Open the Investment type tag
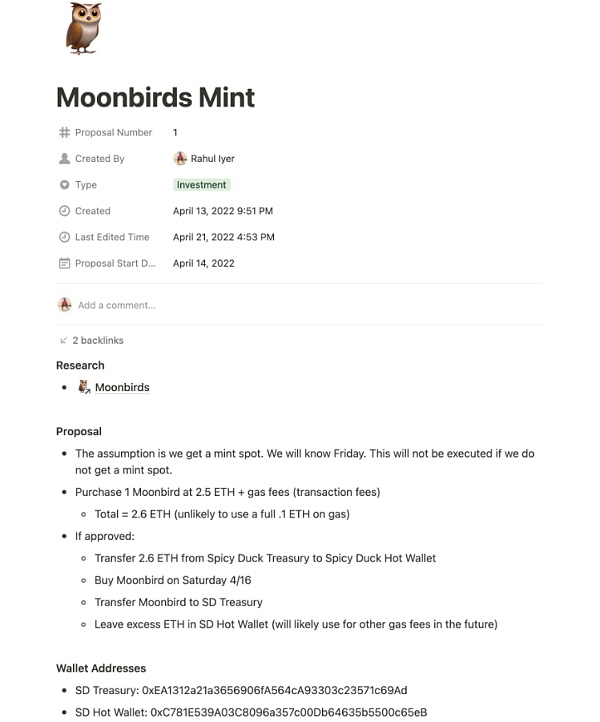Screen dimensions: 600x722 click(201, 185)
